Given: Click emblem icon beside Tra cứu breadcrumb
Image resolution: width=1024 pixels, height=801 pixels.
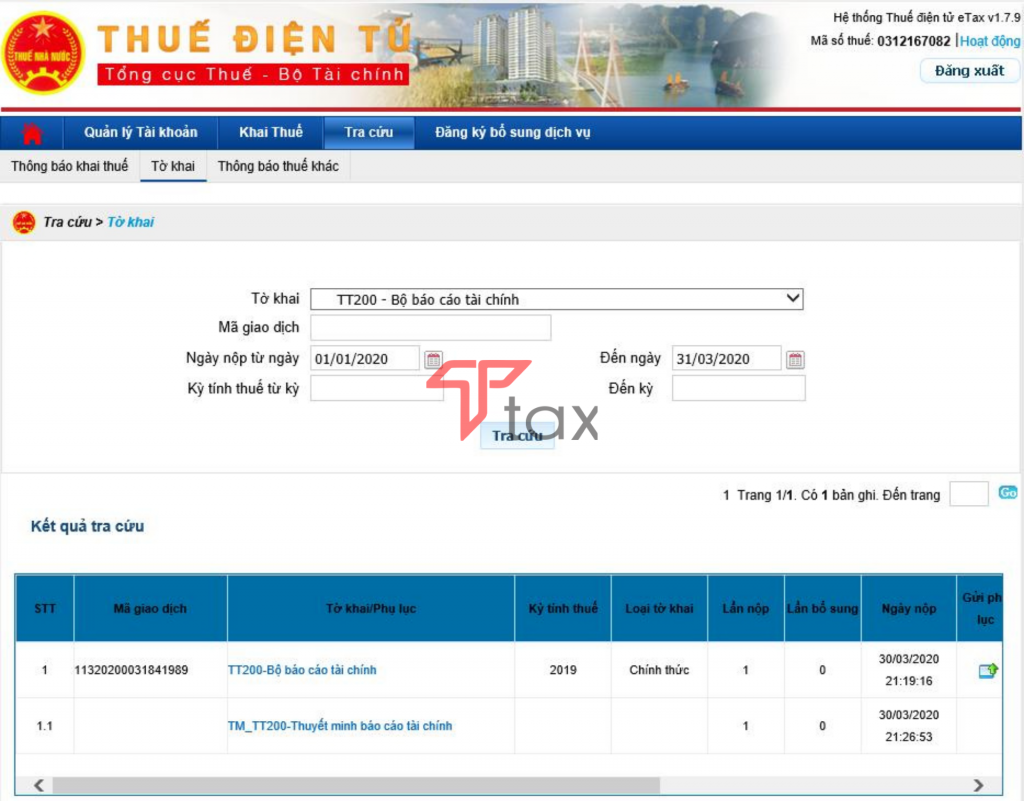Looking at the screenshot, I should (25, 221).
